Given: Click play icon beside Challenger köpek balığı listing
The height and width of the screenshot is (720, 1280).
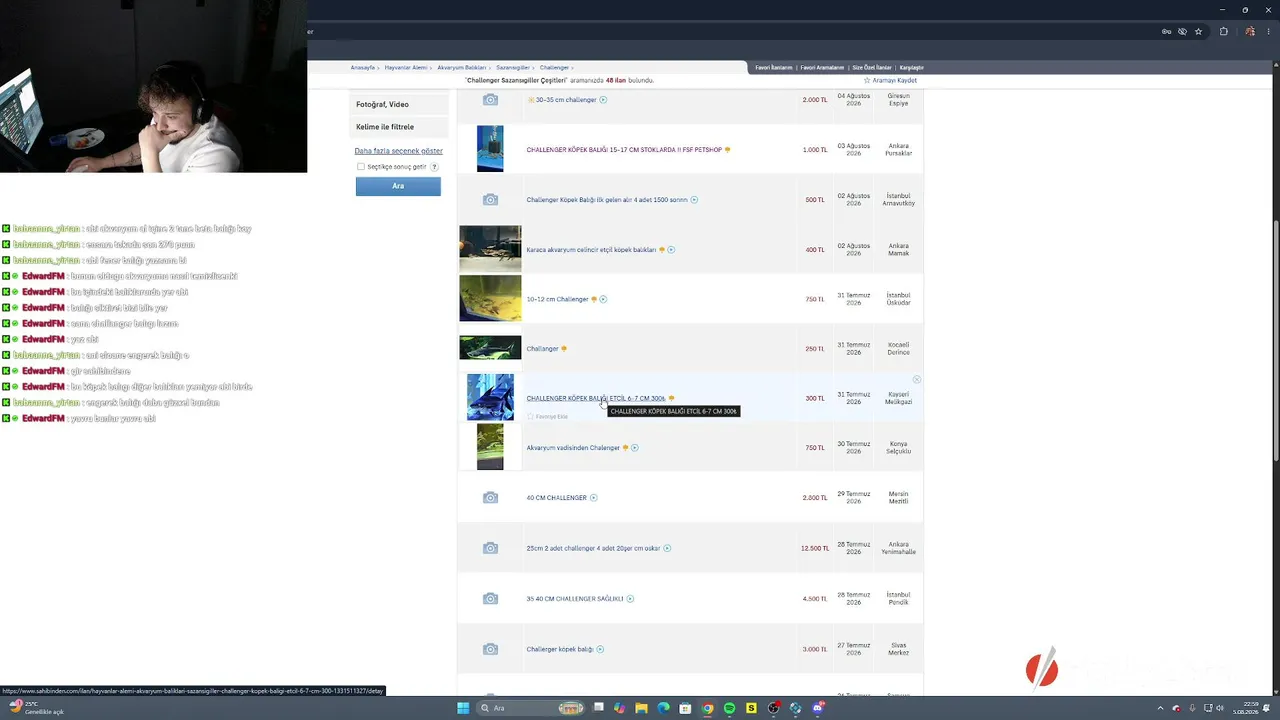Looking at the screenshot, I should coord(600,649).
